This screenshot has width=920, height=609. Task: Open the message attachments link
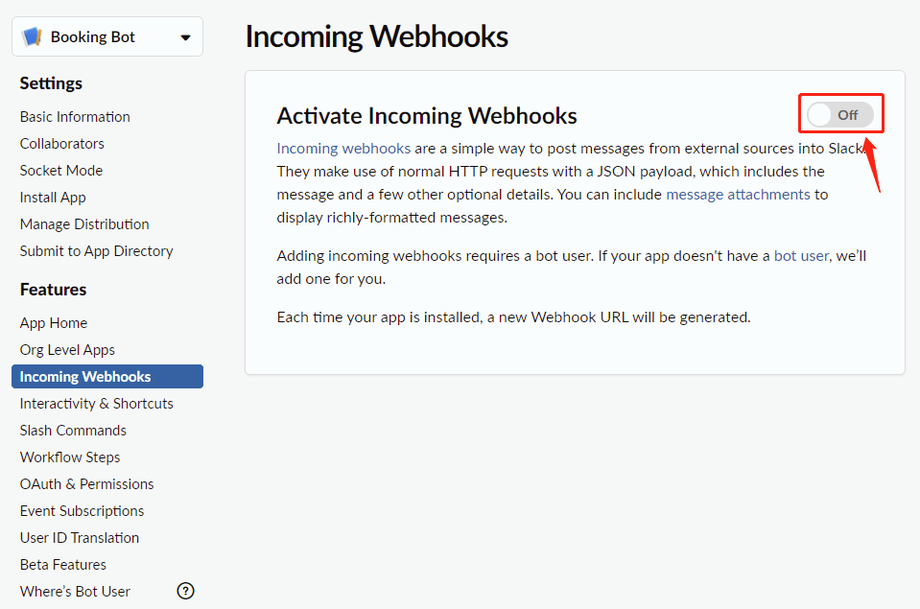(738, 194)
